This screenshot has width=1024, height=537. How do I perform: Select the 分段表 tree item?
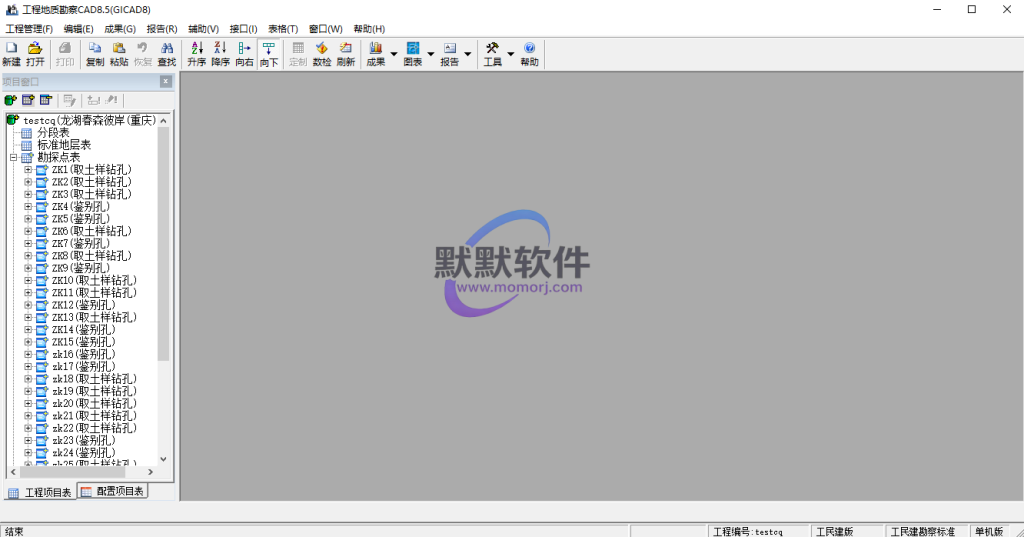[x=53, y=133]
